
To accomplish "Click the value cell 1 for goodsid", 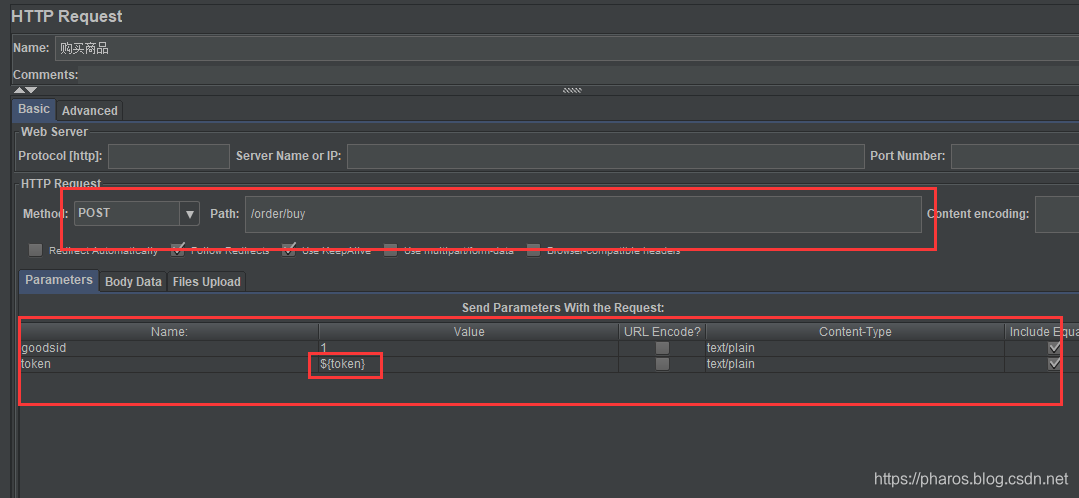I will pyautogui.click(x=468, y=349).
